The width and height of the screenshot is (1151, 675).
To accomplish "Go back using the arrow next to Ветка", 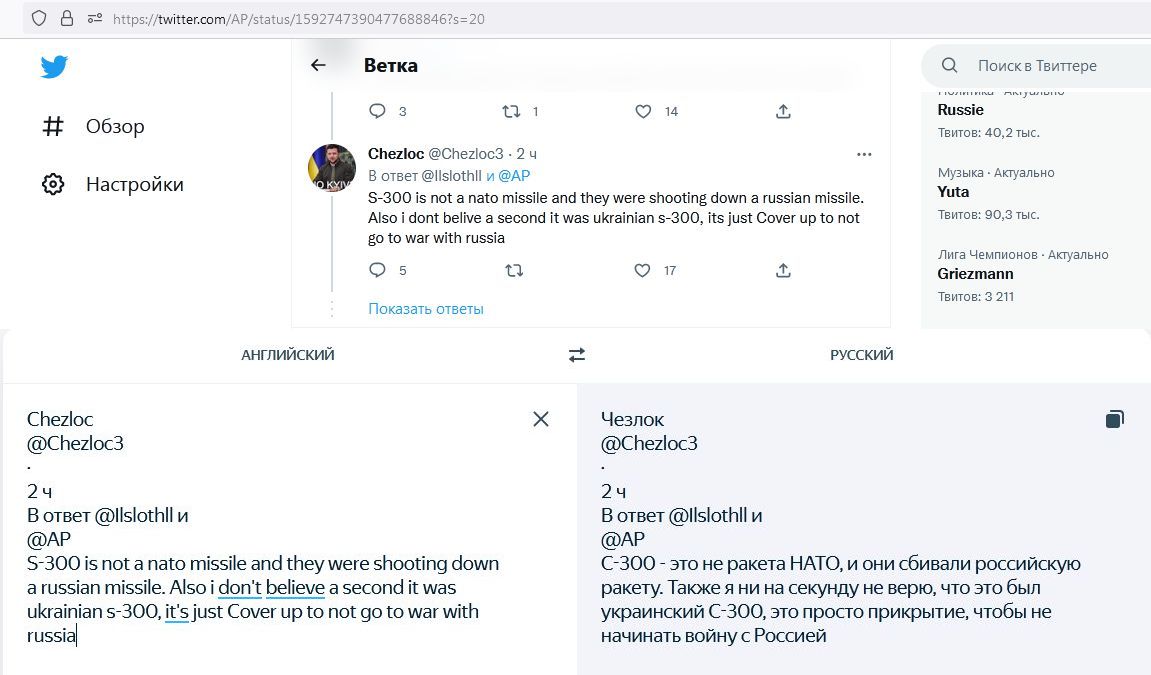I will click(x=318, y=65).
